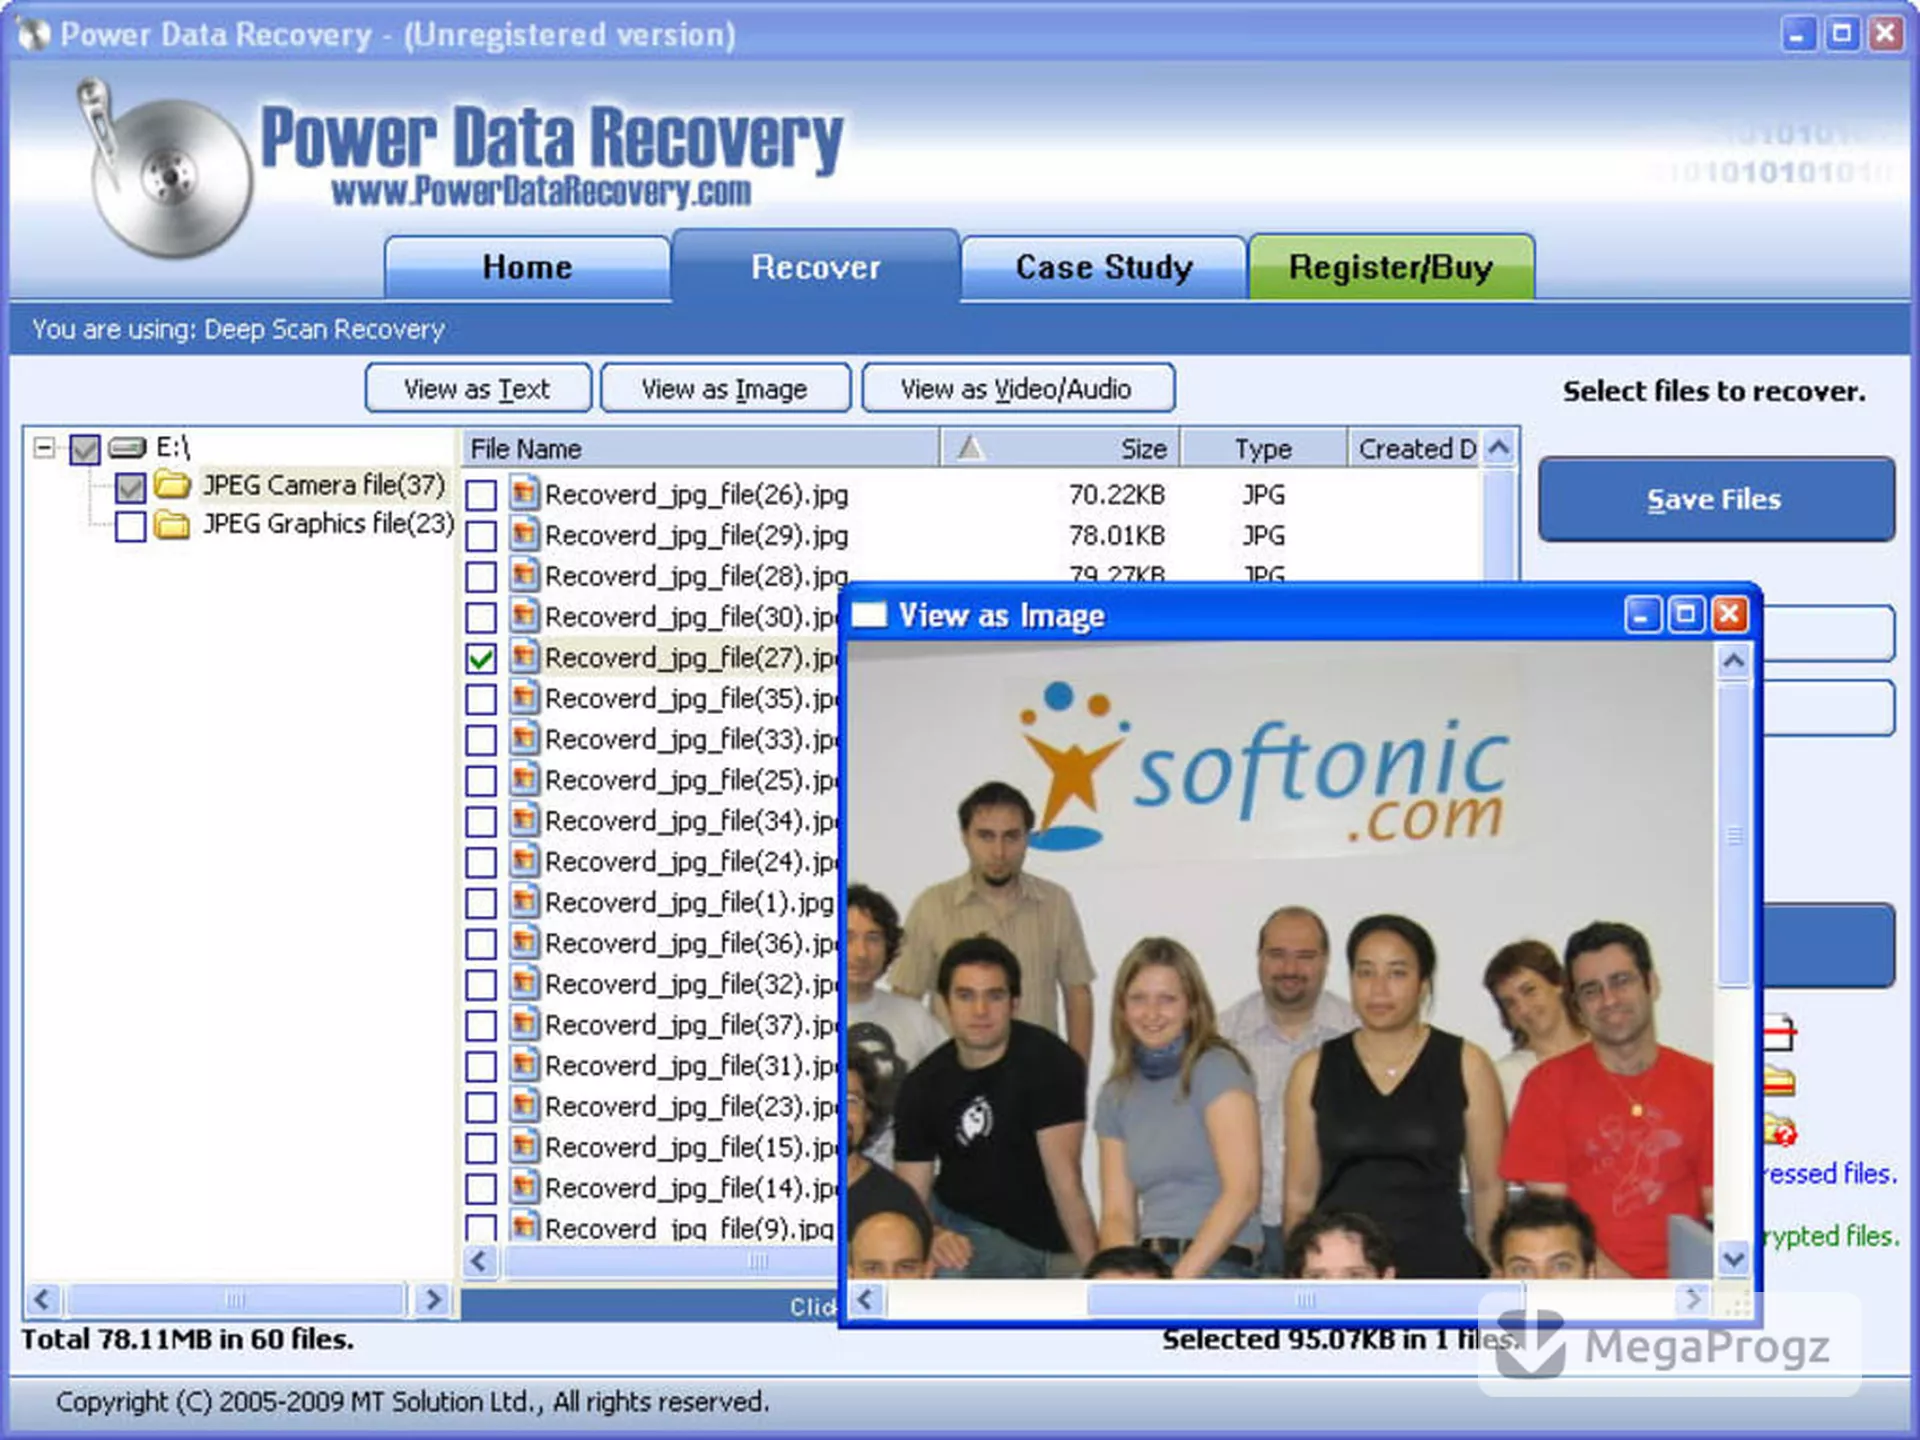
Task: Click scroll left arrow in View as Image window
Action: pyautogui.click(x=866, y=1299)
